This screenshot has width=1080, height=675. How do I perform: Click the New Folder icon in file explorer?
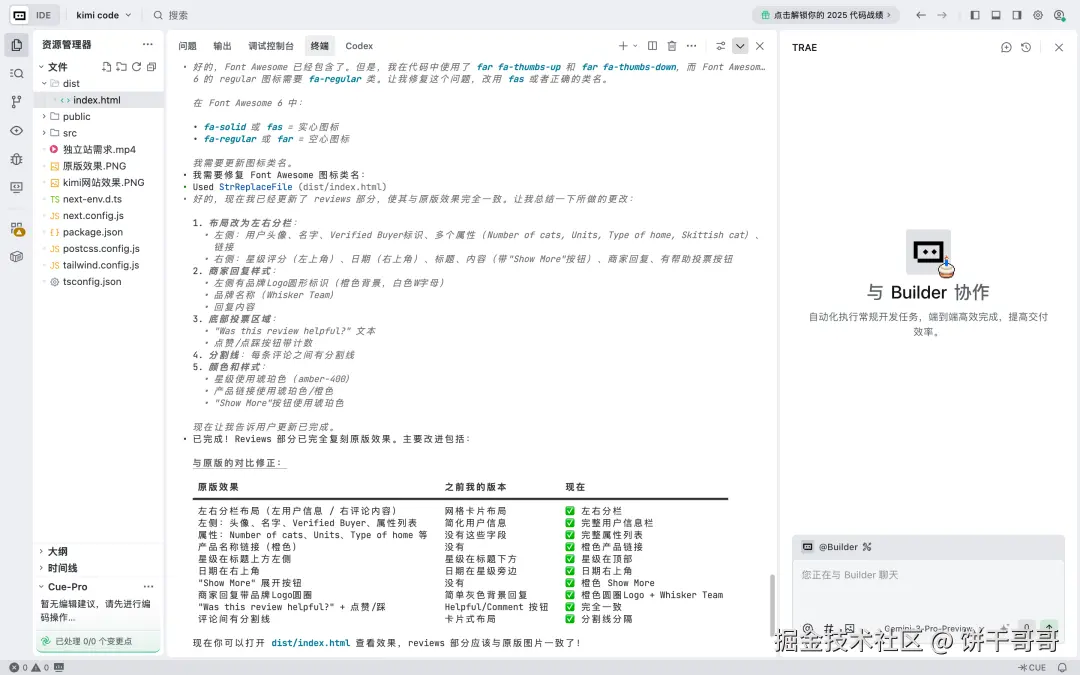[x=121, y=67]
